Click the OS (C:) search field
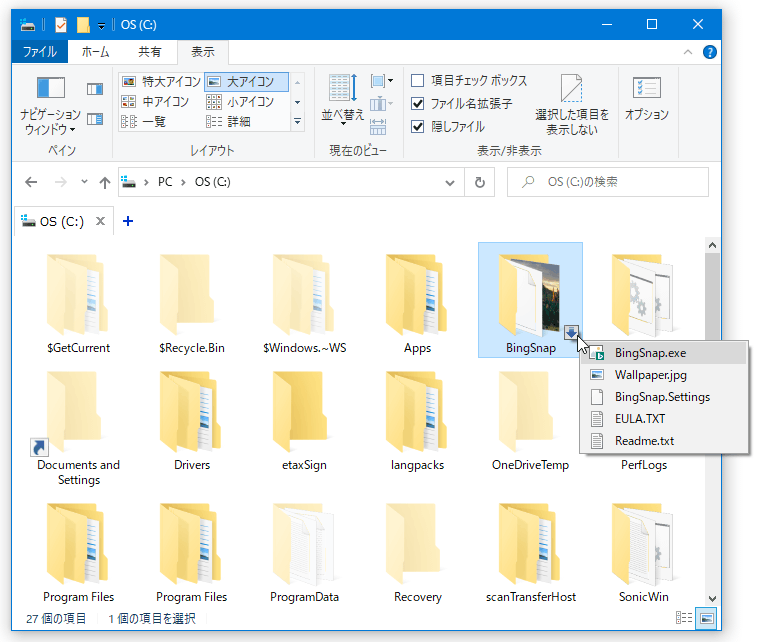Screen dimensions: 758x642 [x=608, y=182]
